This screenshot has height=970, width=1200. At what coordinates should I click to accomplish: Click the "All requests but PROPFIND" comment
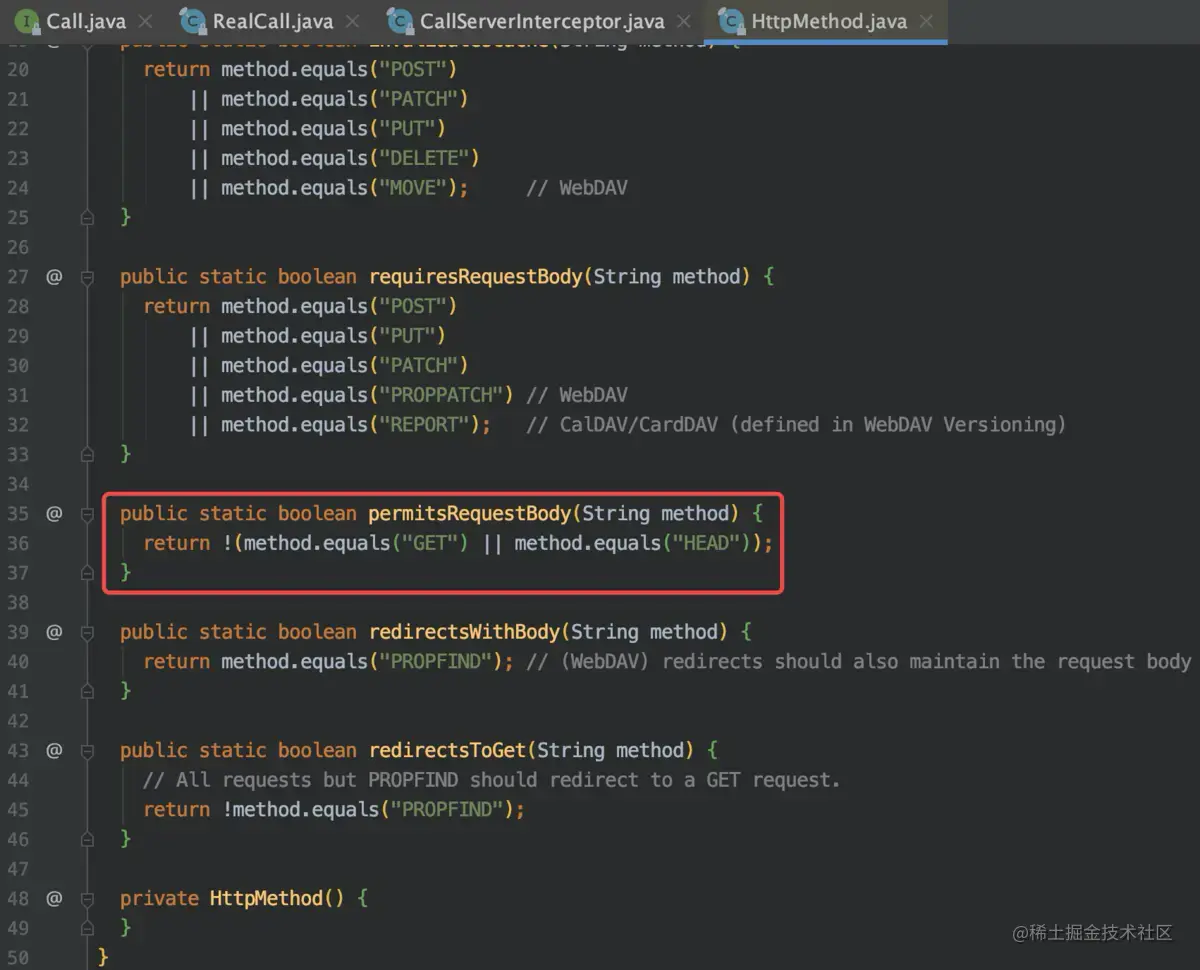pyautogui.click(x=490, y=780)
